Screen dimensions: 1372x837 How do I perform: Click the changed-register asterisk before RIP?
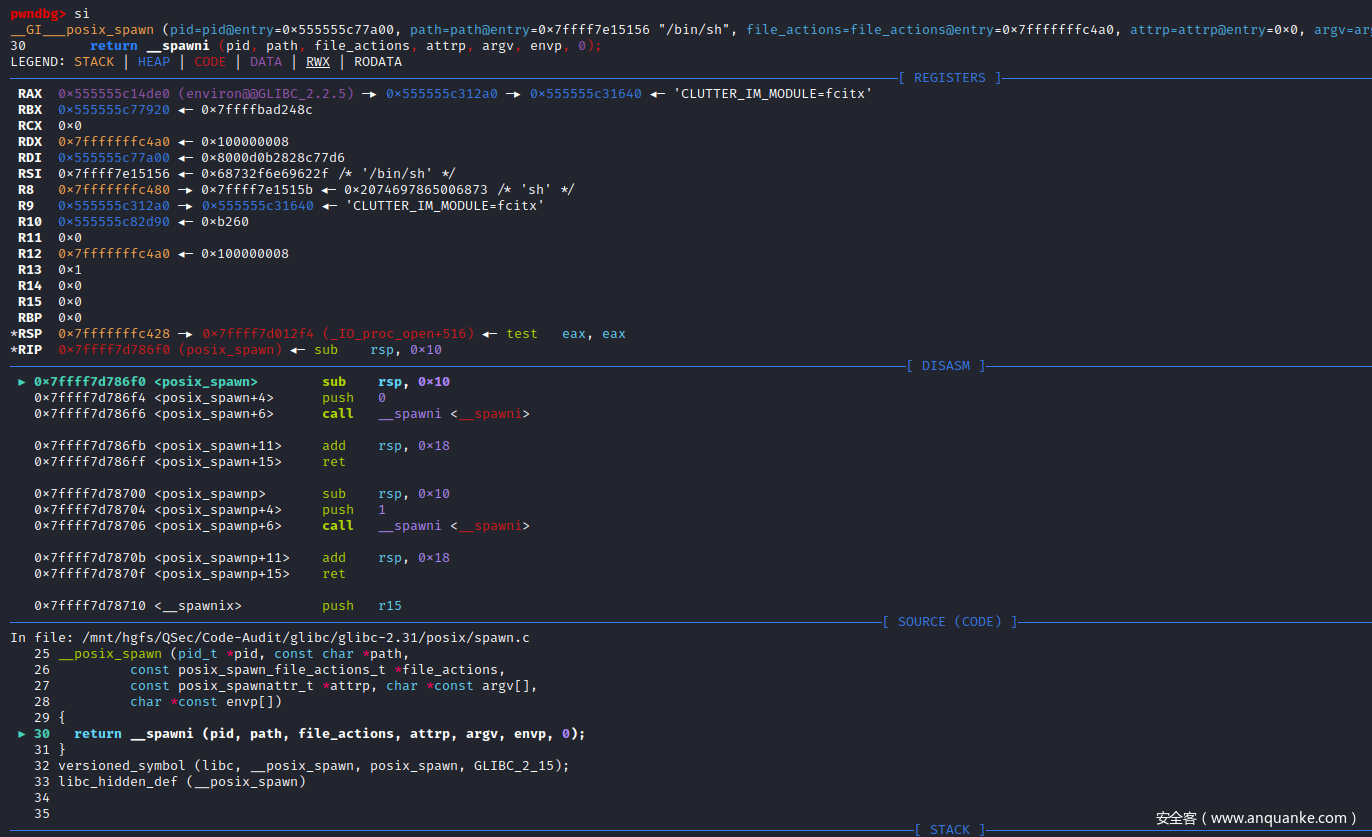pos(13,350)
